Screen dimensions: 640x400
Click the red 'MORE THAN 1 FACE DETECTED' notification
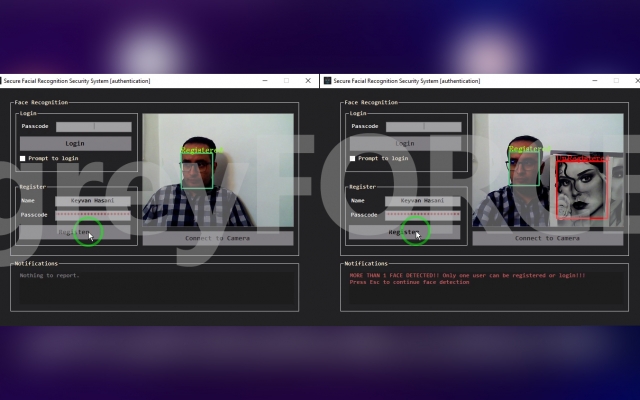[467, 279]
